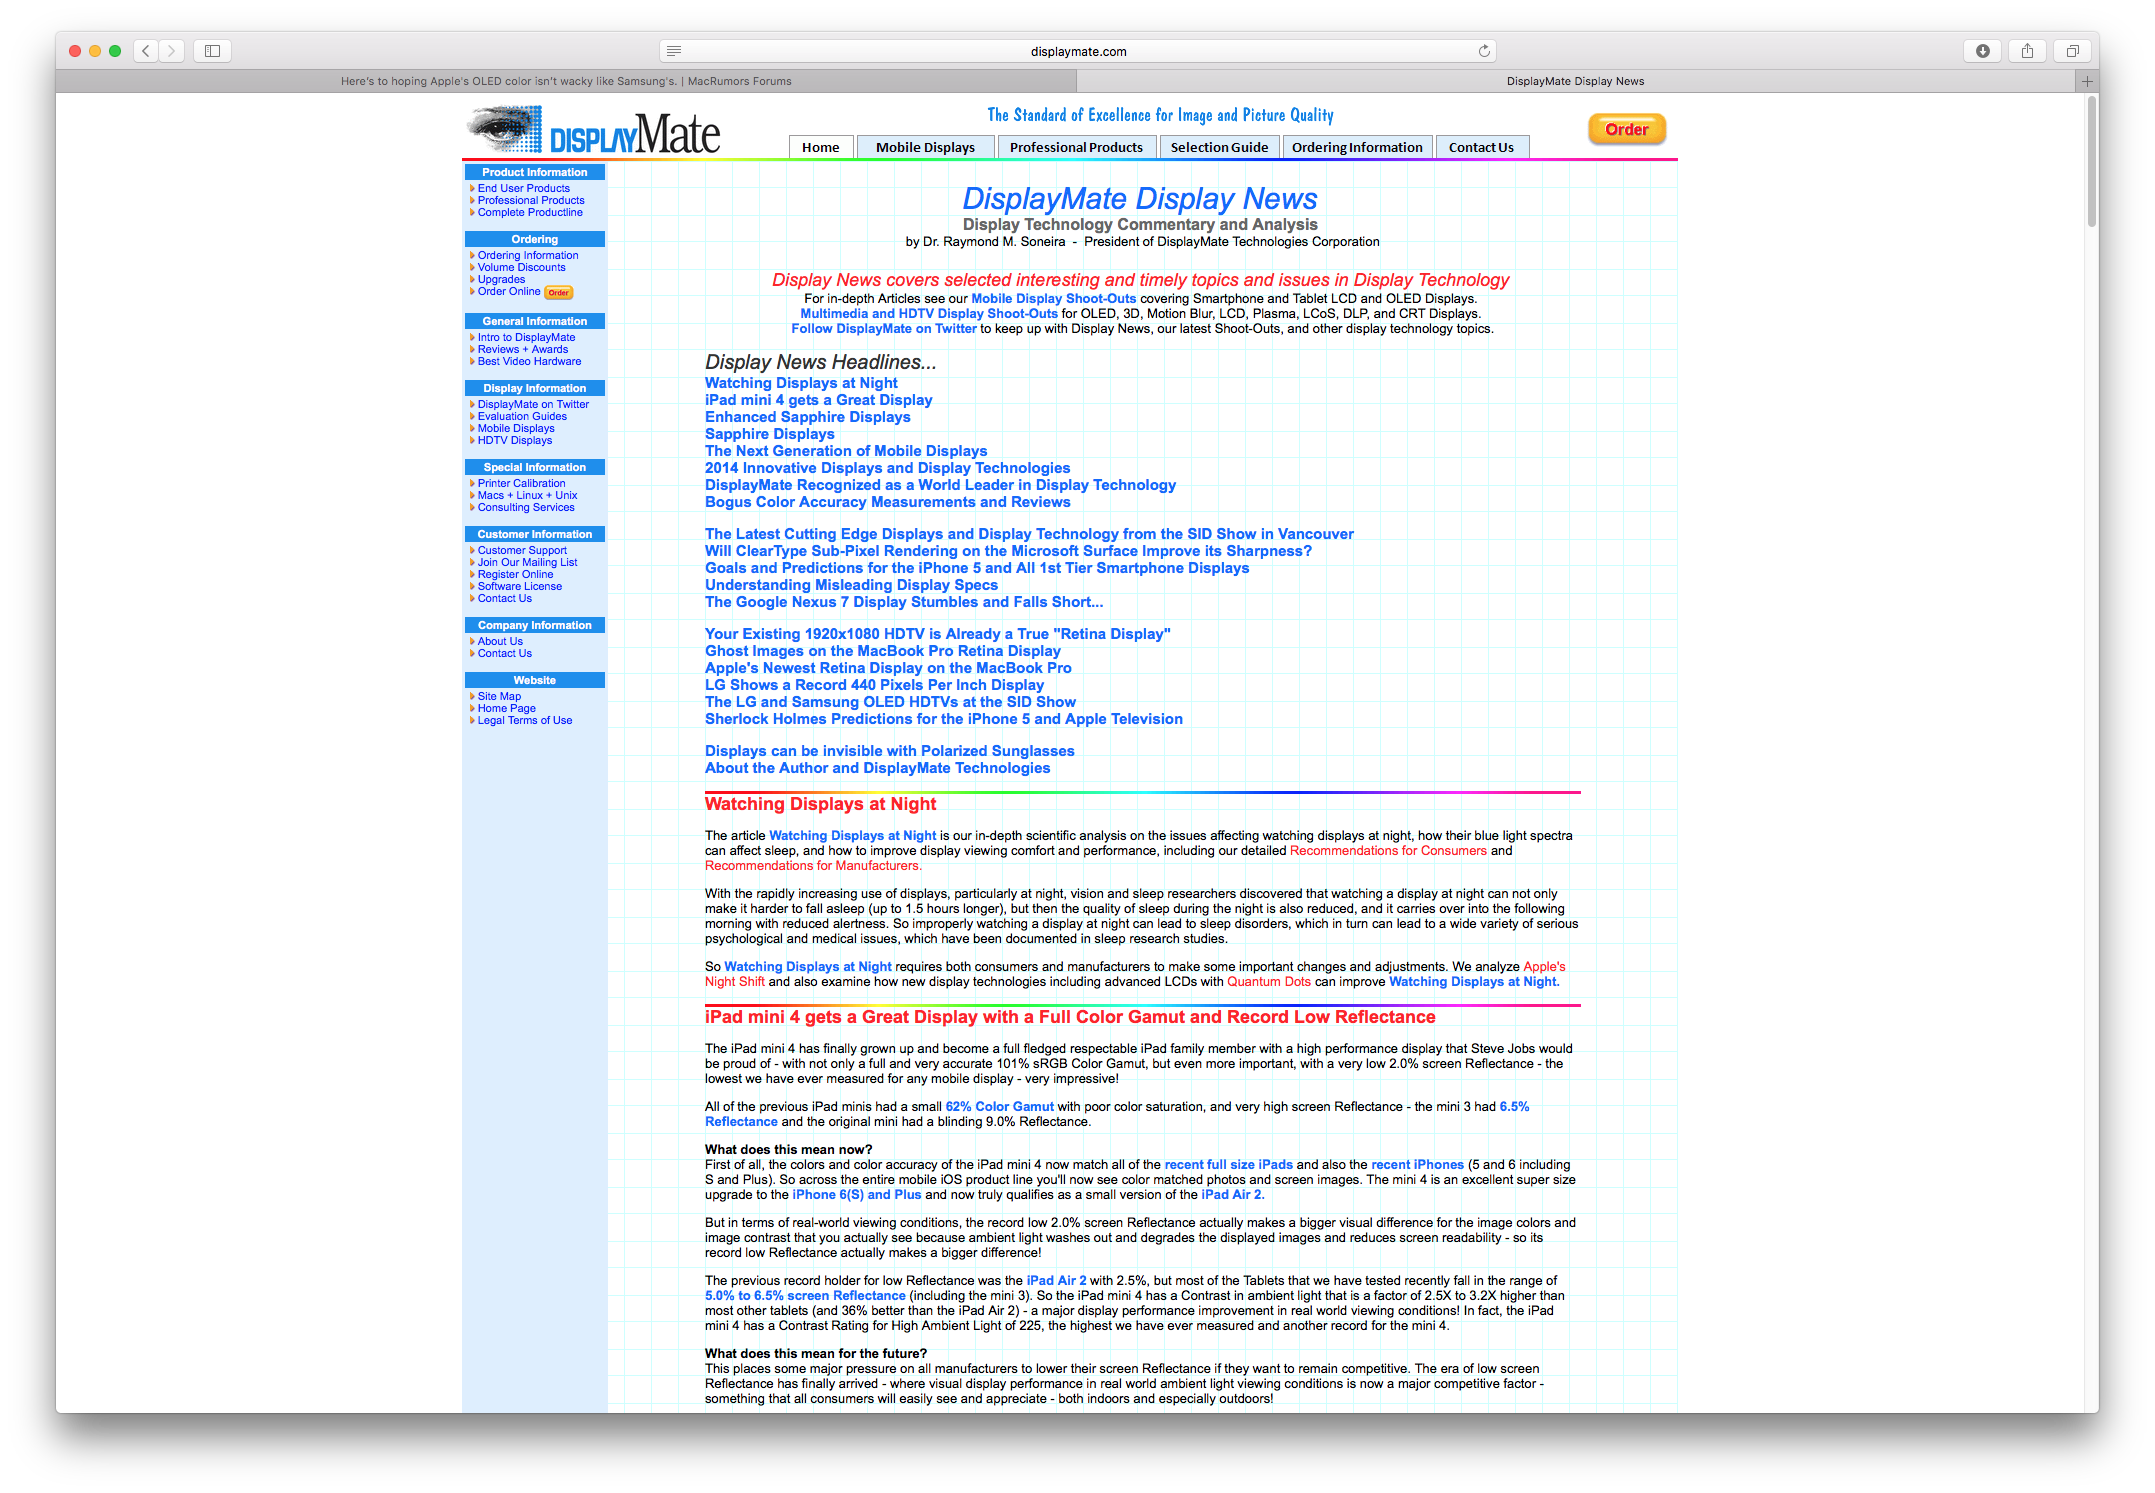Open Upgrades sidebar link

[501, 279]
